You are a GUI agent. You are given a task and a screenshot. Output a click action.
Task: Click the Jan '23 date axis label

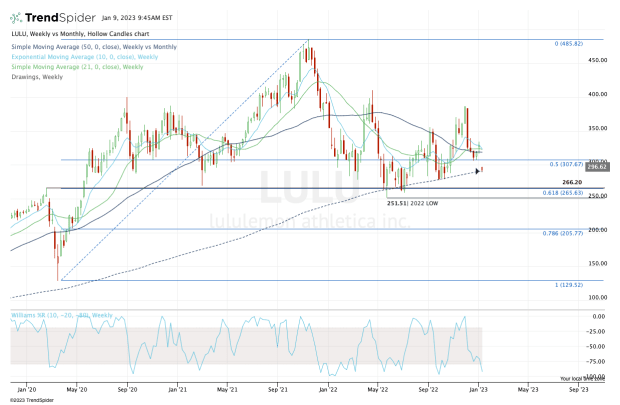478,390
